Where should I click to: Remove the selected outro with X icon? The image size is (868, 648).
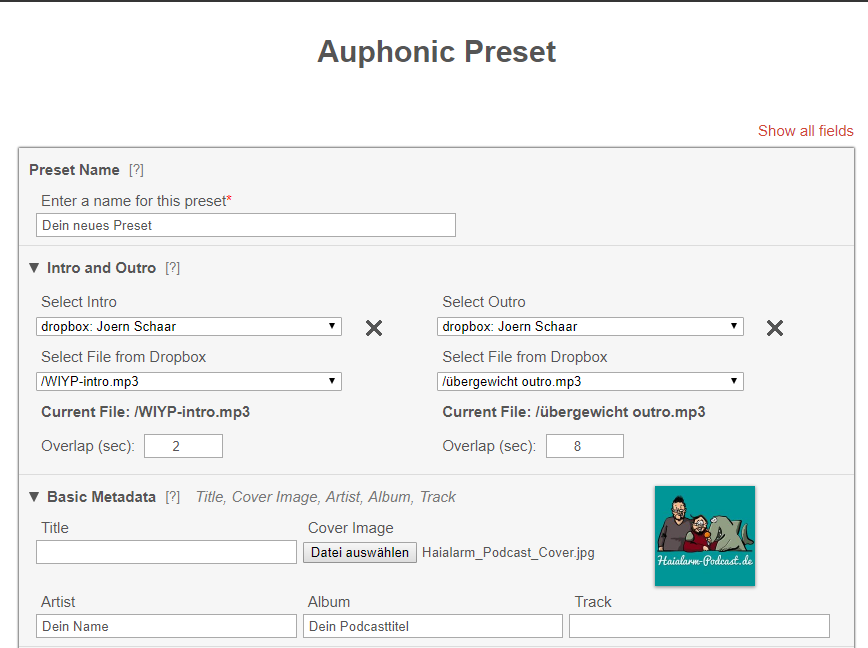774,328
